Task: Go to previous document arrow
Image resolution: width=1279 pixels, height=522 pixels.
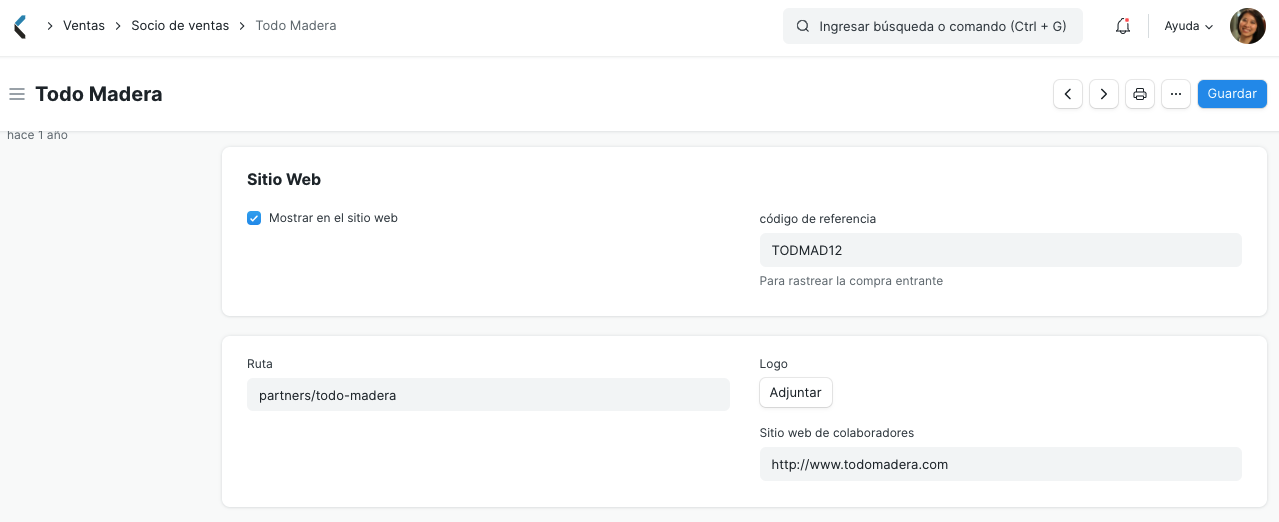Action: click(x=1068, y=94)
